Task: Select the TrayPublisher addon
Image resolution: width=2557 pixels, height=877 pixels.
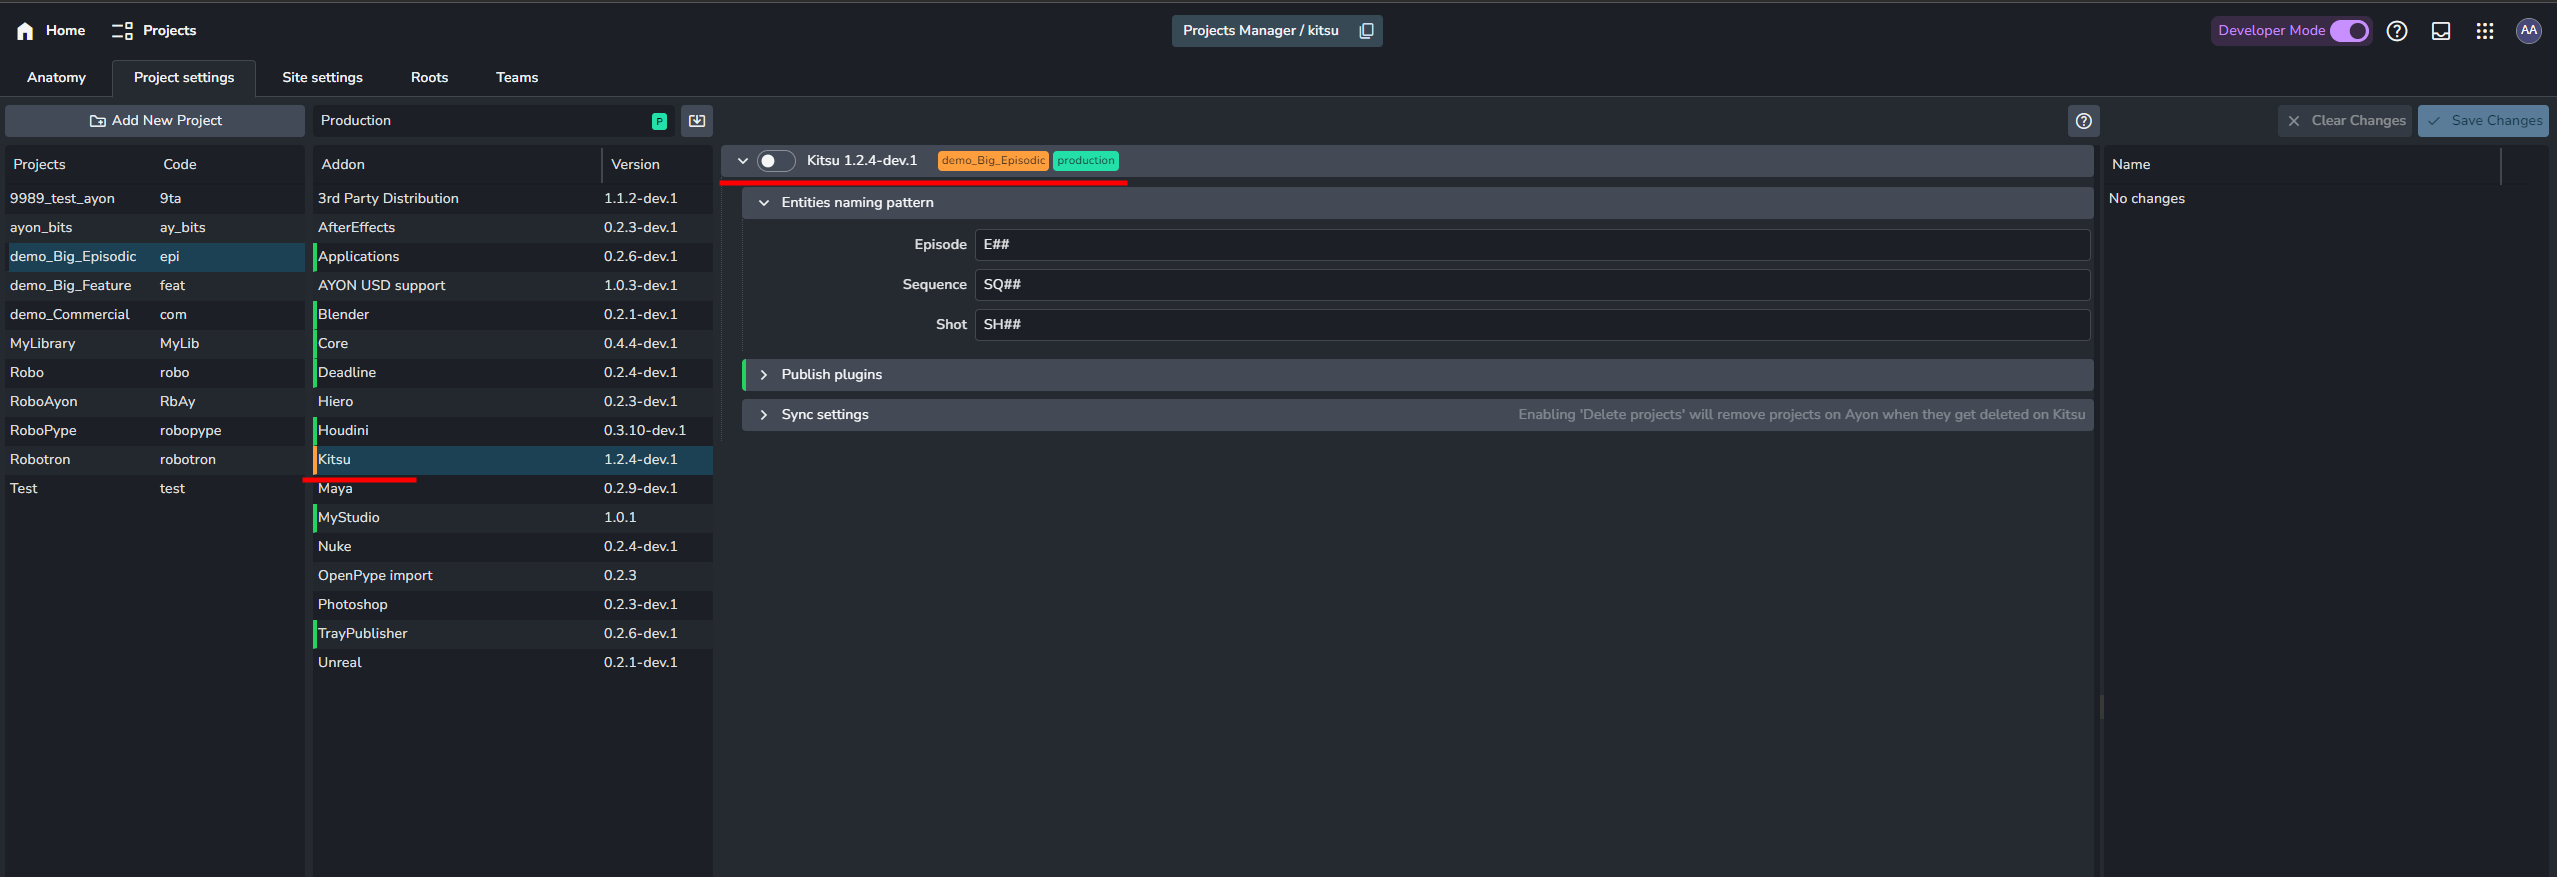Action: [513, 634]
